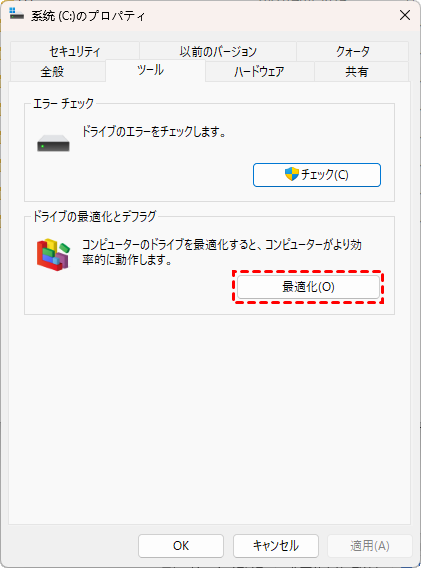Click the hard drive icon under エラー チェック
Image resolution: width=421 pixels, height=568 pixels.
(53, 143)
